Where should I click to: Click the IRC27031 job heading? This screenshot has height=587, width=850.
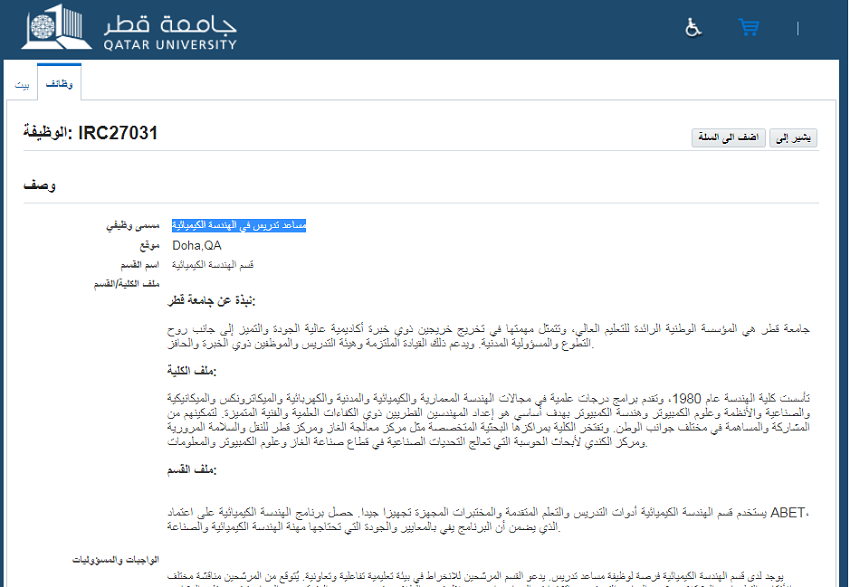click(91, 133)
